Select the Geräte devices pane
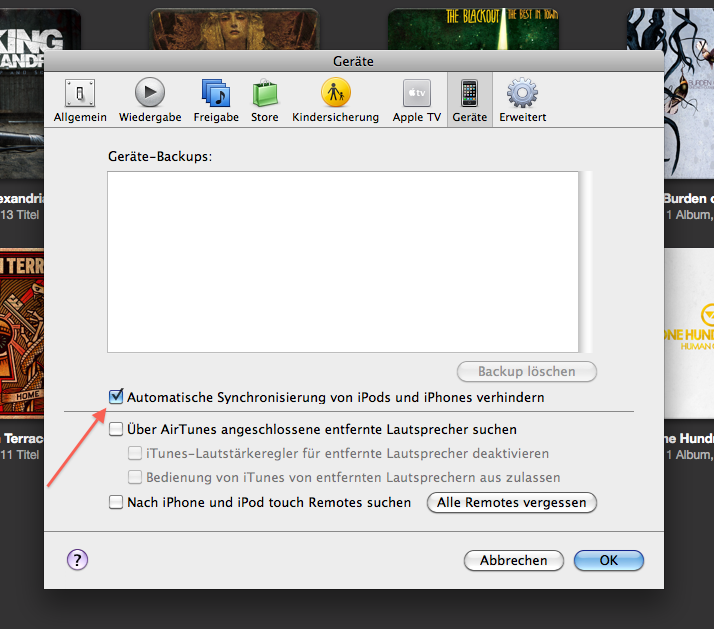The image size is (714, 629). tap(469, 100)
